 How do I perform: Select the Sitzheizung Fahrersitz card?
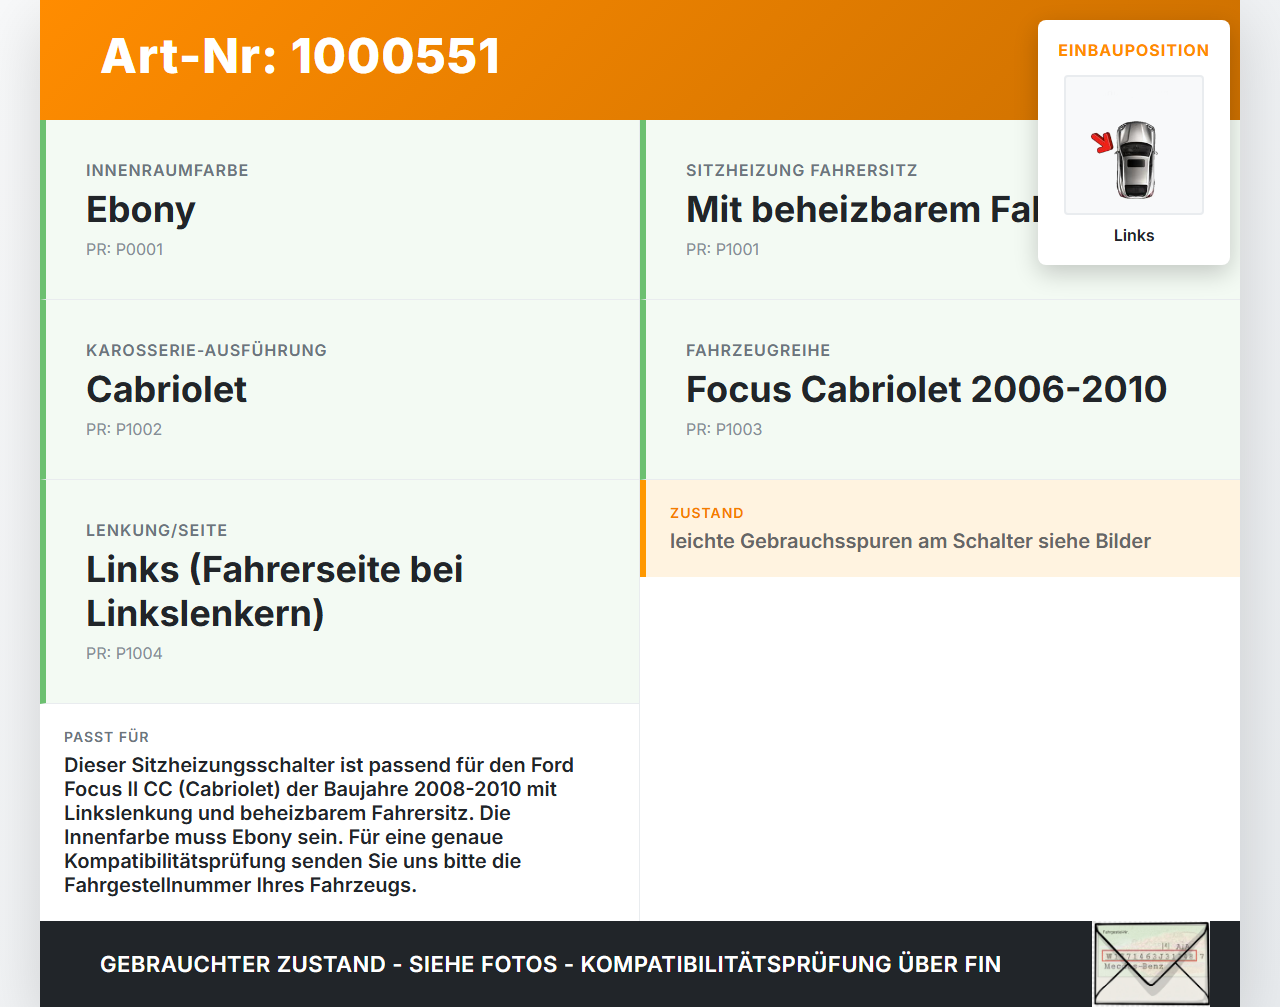(x=940, y=210)
